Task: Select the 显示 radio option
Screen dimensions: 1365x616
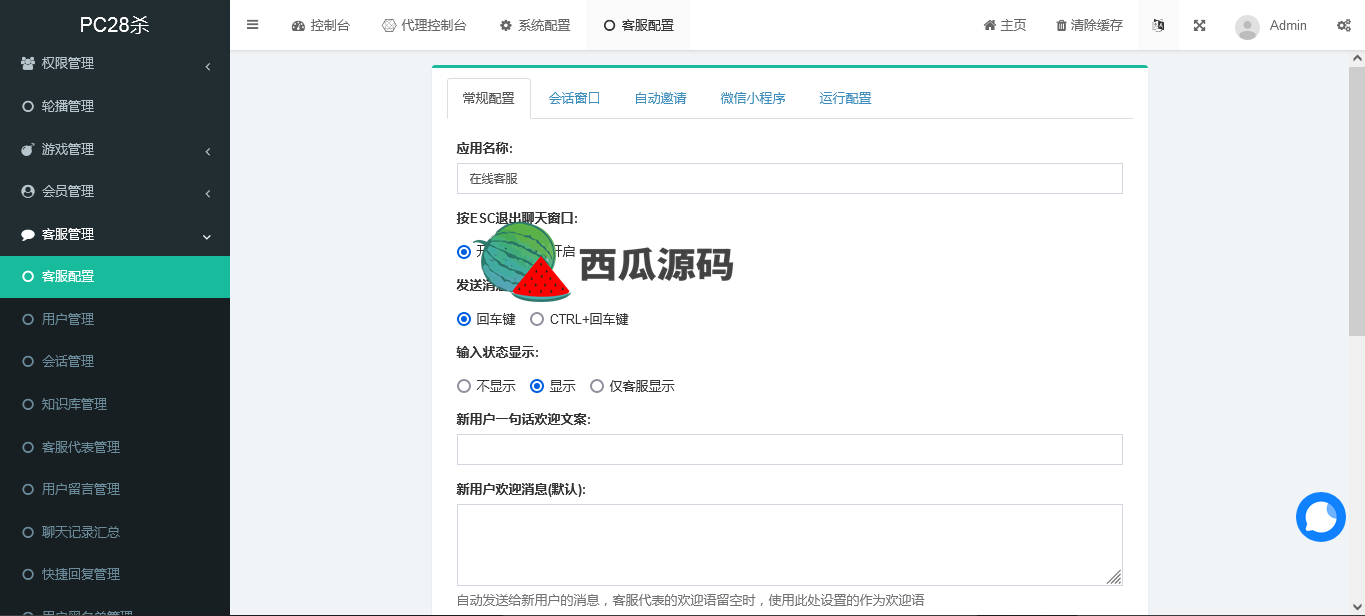Action: point(537,386)
